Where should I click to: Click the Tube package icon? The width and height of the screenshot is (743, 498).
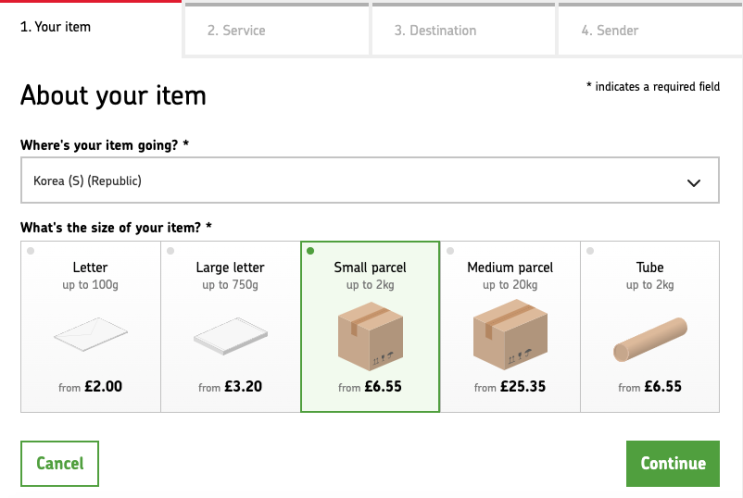650,340
